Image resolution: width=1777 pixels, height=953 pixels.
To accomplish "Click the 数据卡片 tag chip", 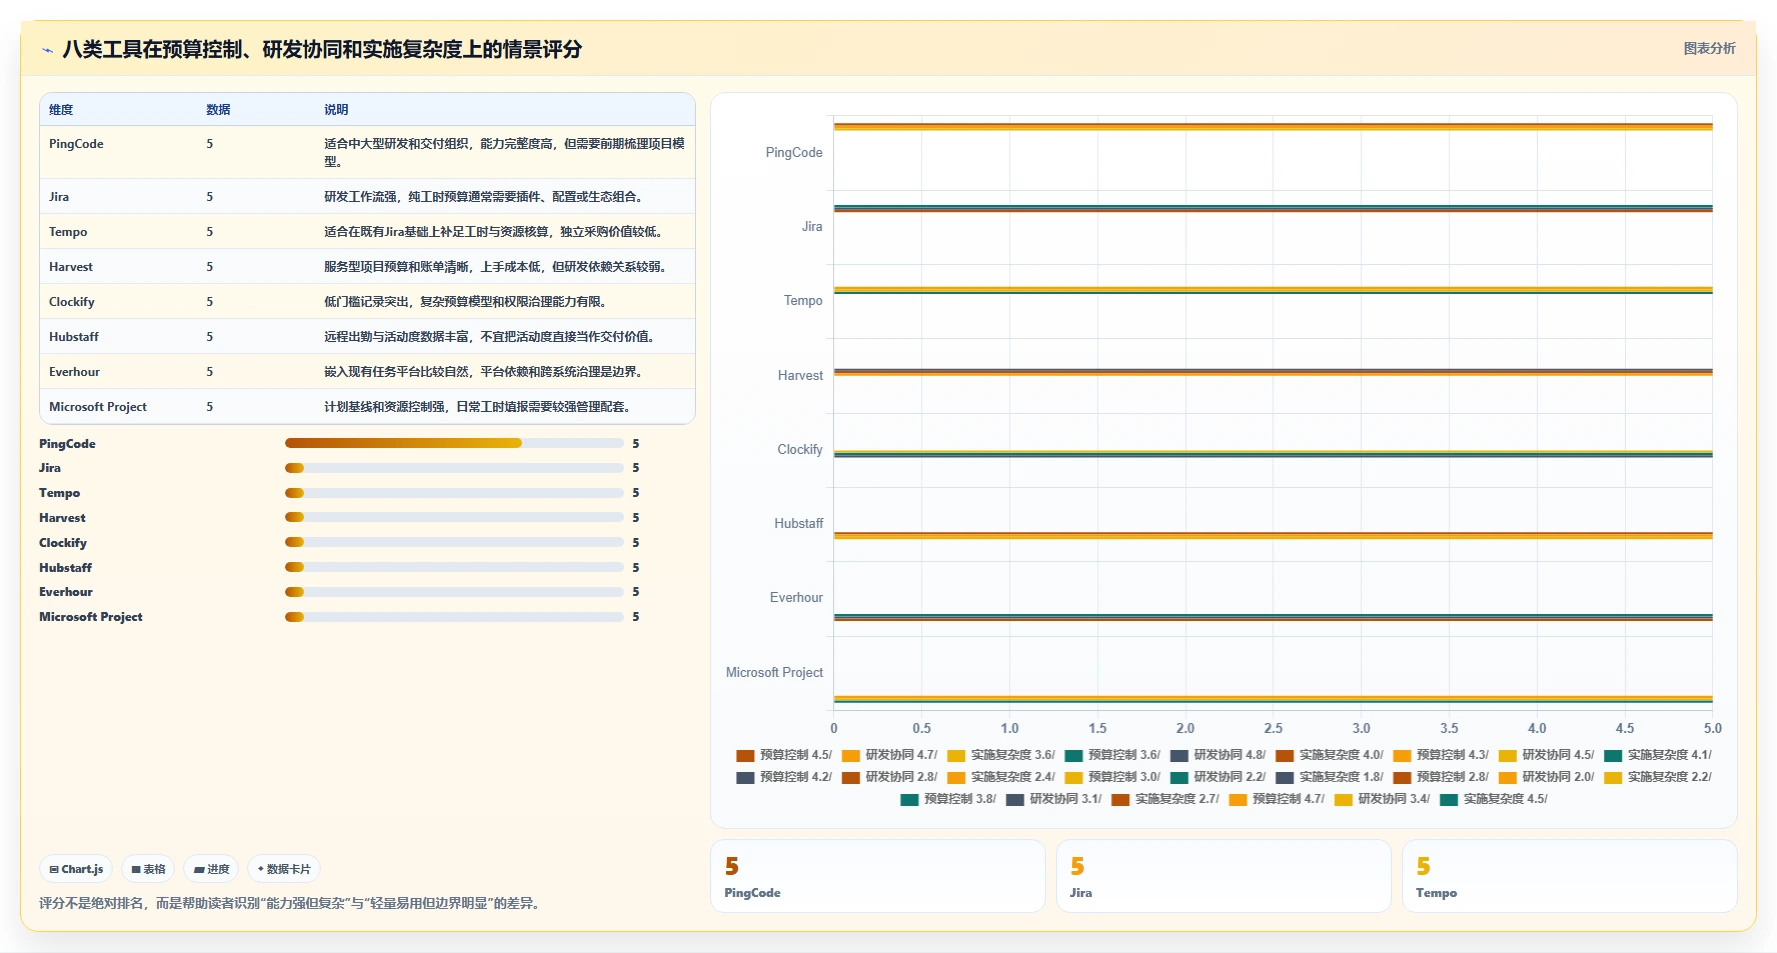I will pyautogui.click(x=284, y=869).
